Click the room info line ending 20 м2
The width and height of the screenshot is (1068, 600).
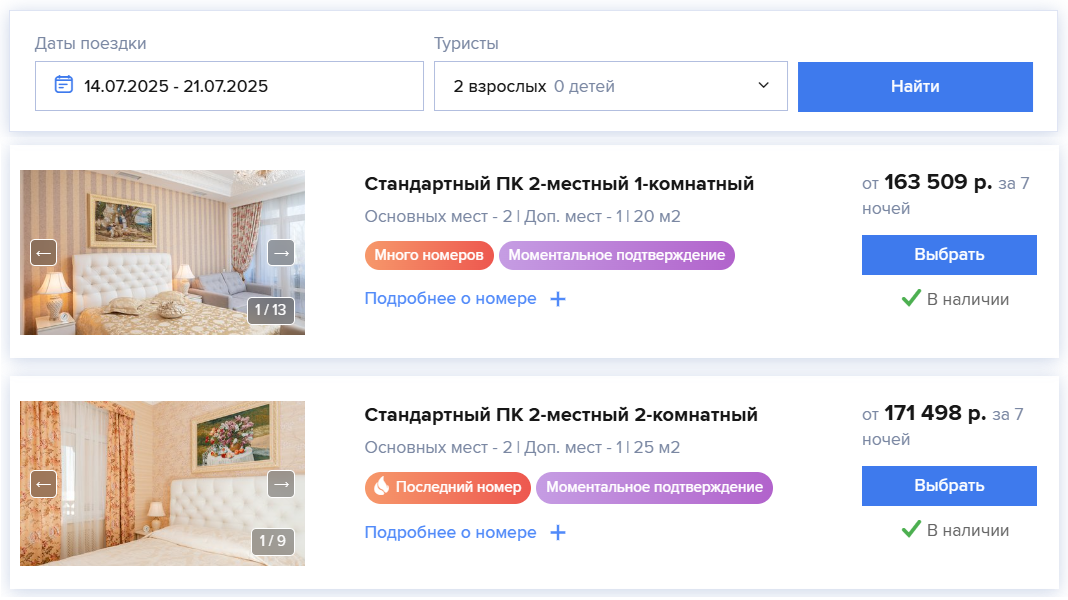tap(522, 217)
